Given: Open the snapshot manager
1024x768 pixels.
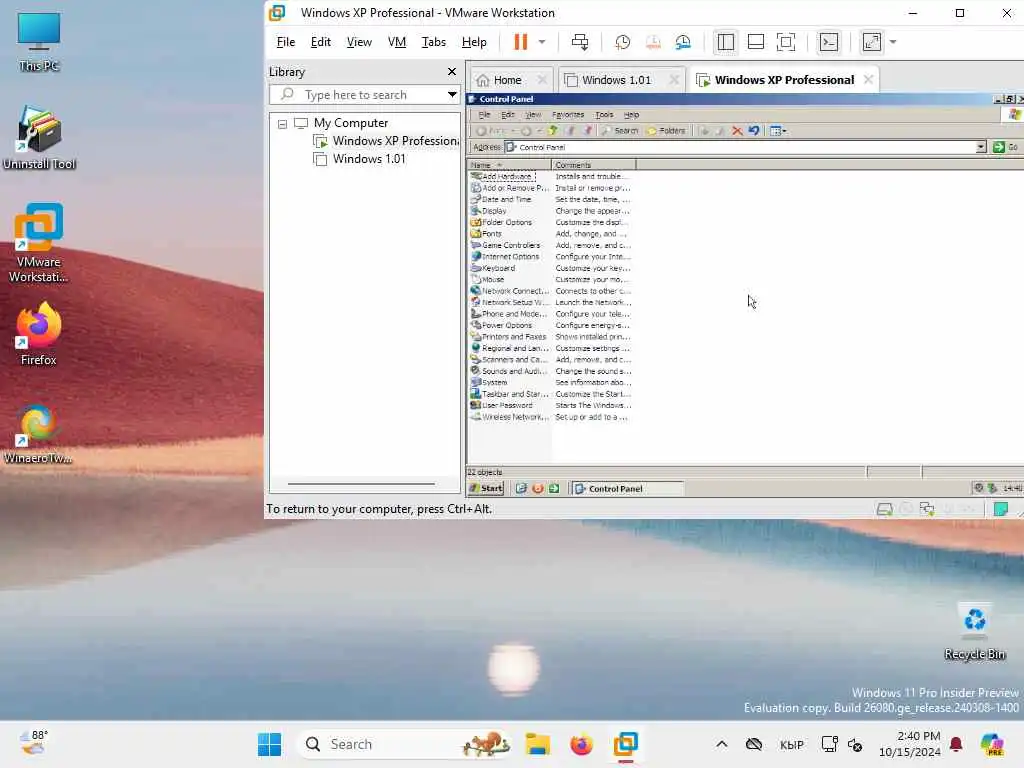Looking at the screenshot, I should point(683,42).
